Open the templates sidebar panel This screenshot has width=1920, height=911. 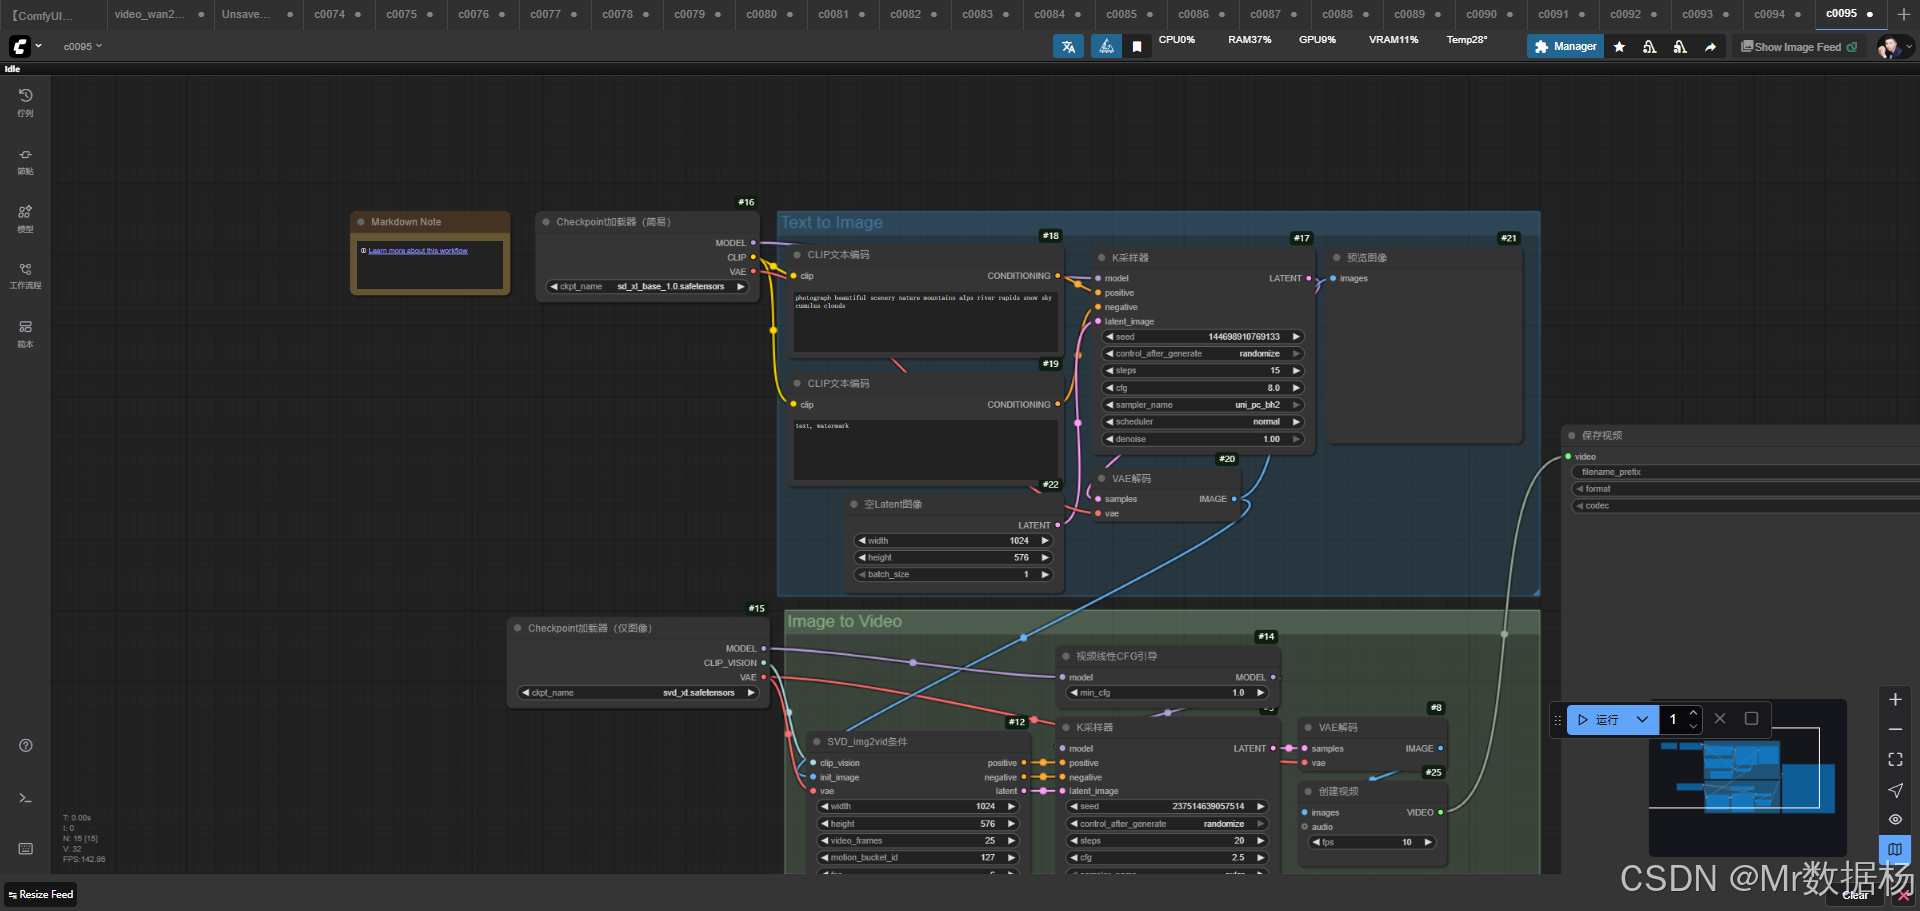point(26,334)
